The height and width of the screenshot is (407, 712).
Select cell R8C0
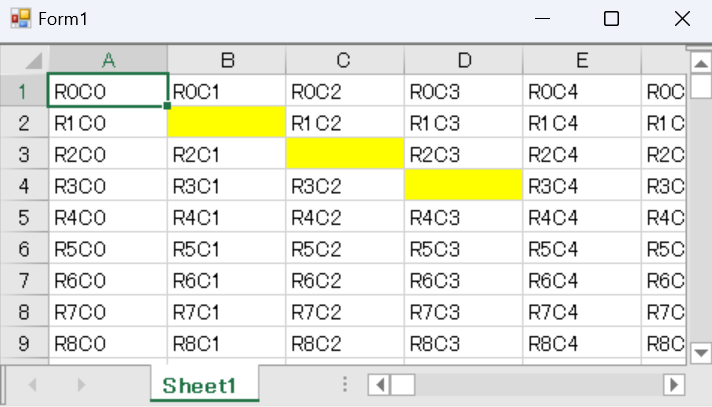(x=108, y=342)
